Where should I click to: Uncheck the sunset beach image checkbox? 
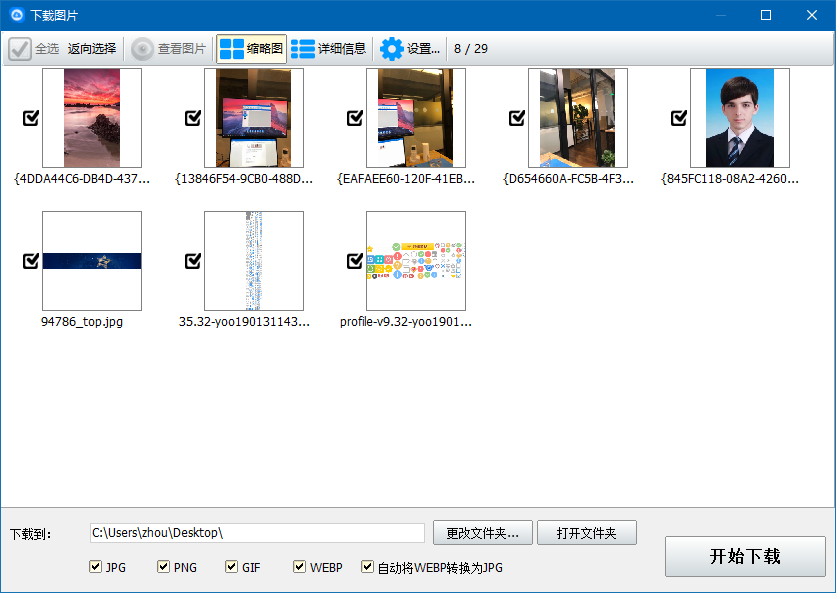pos(31,118)
